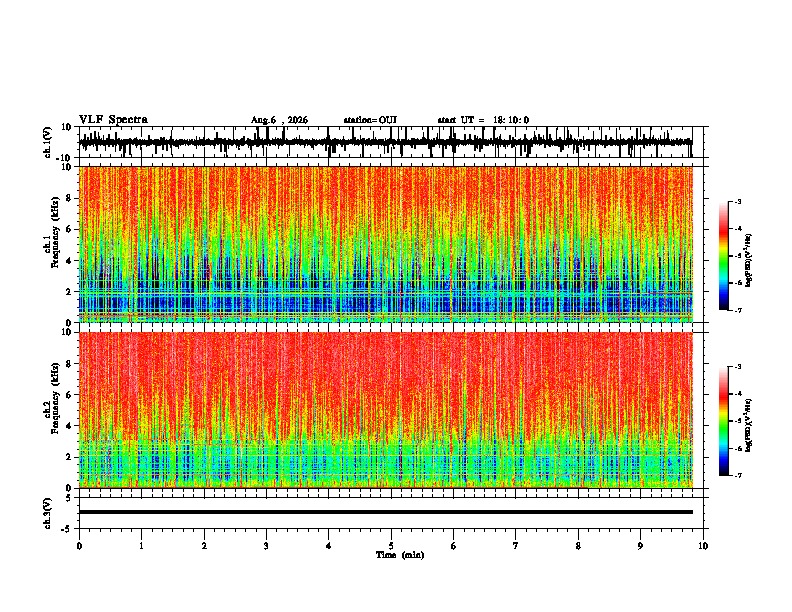This screenshot has height=612, width=792.
Task: Select the ch.1 spectrogram color scale bar
Action: (724, 256)
